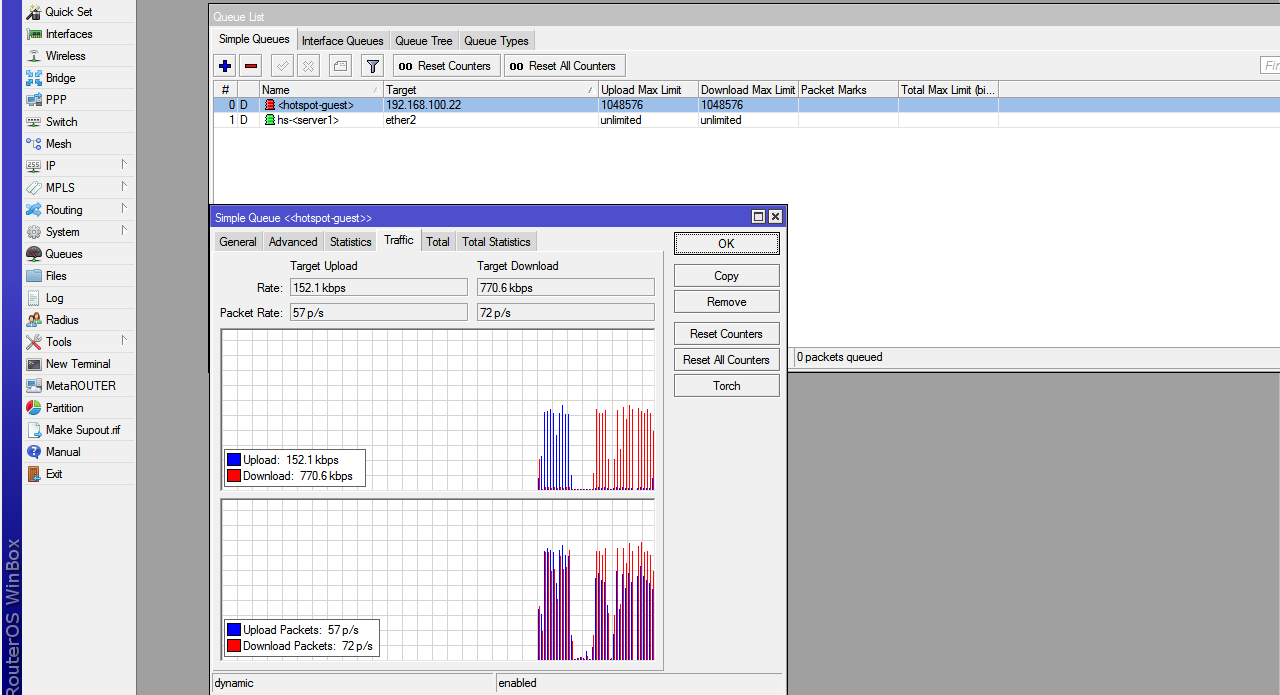The height and width of the screenshot is (695, 1280).
Task: Select the Simple Queues tab
Action: pos(254,39)
